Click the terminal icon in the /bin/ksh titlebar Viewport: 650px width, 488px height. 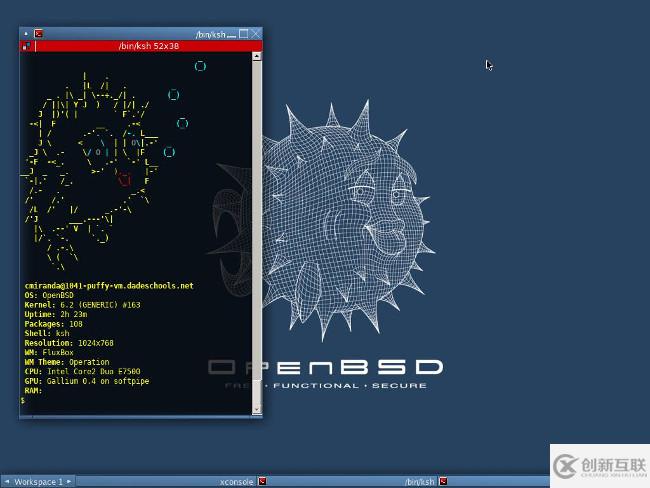[39, 34]
